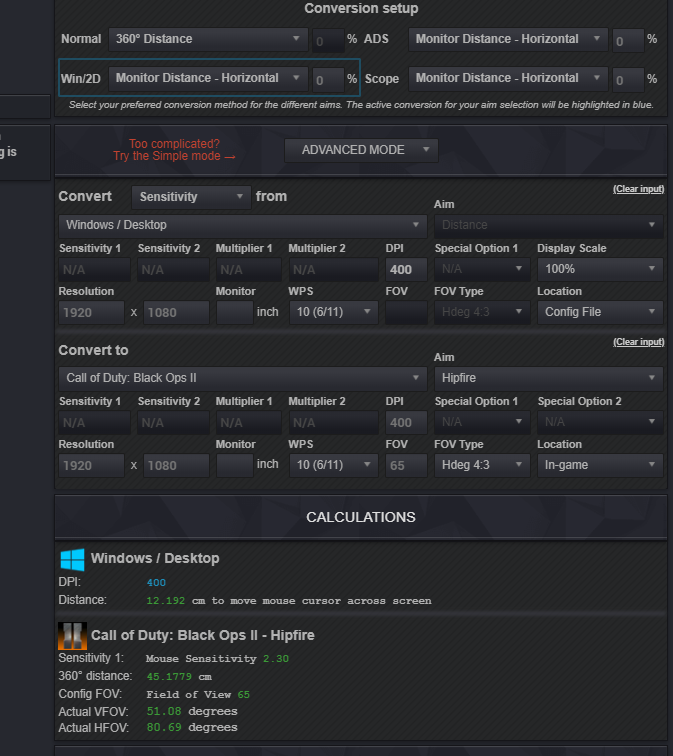Click the Actual HFOV 80.69 degrees value
Screen dimensions: 673x756
point(192,728)
